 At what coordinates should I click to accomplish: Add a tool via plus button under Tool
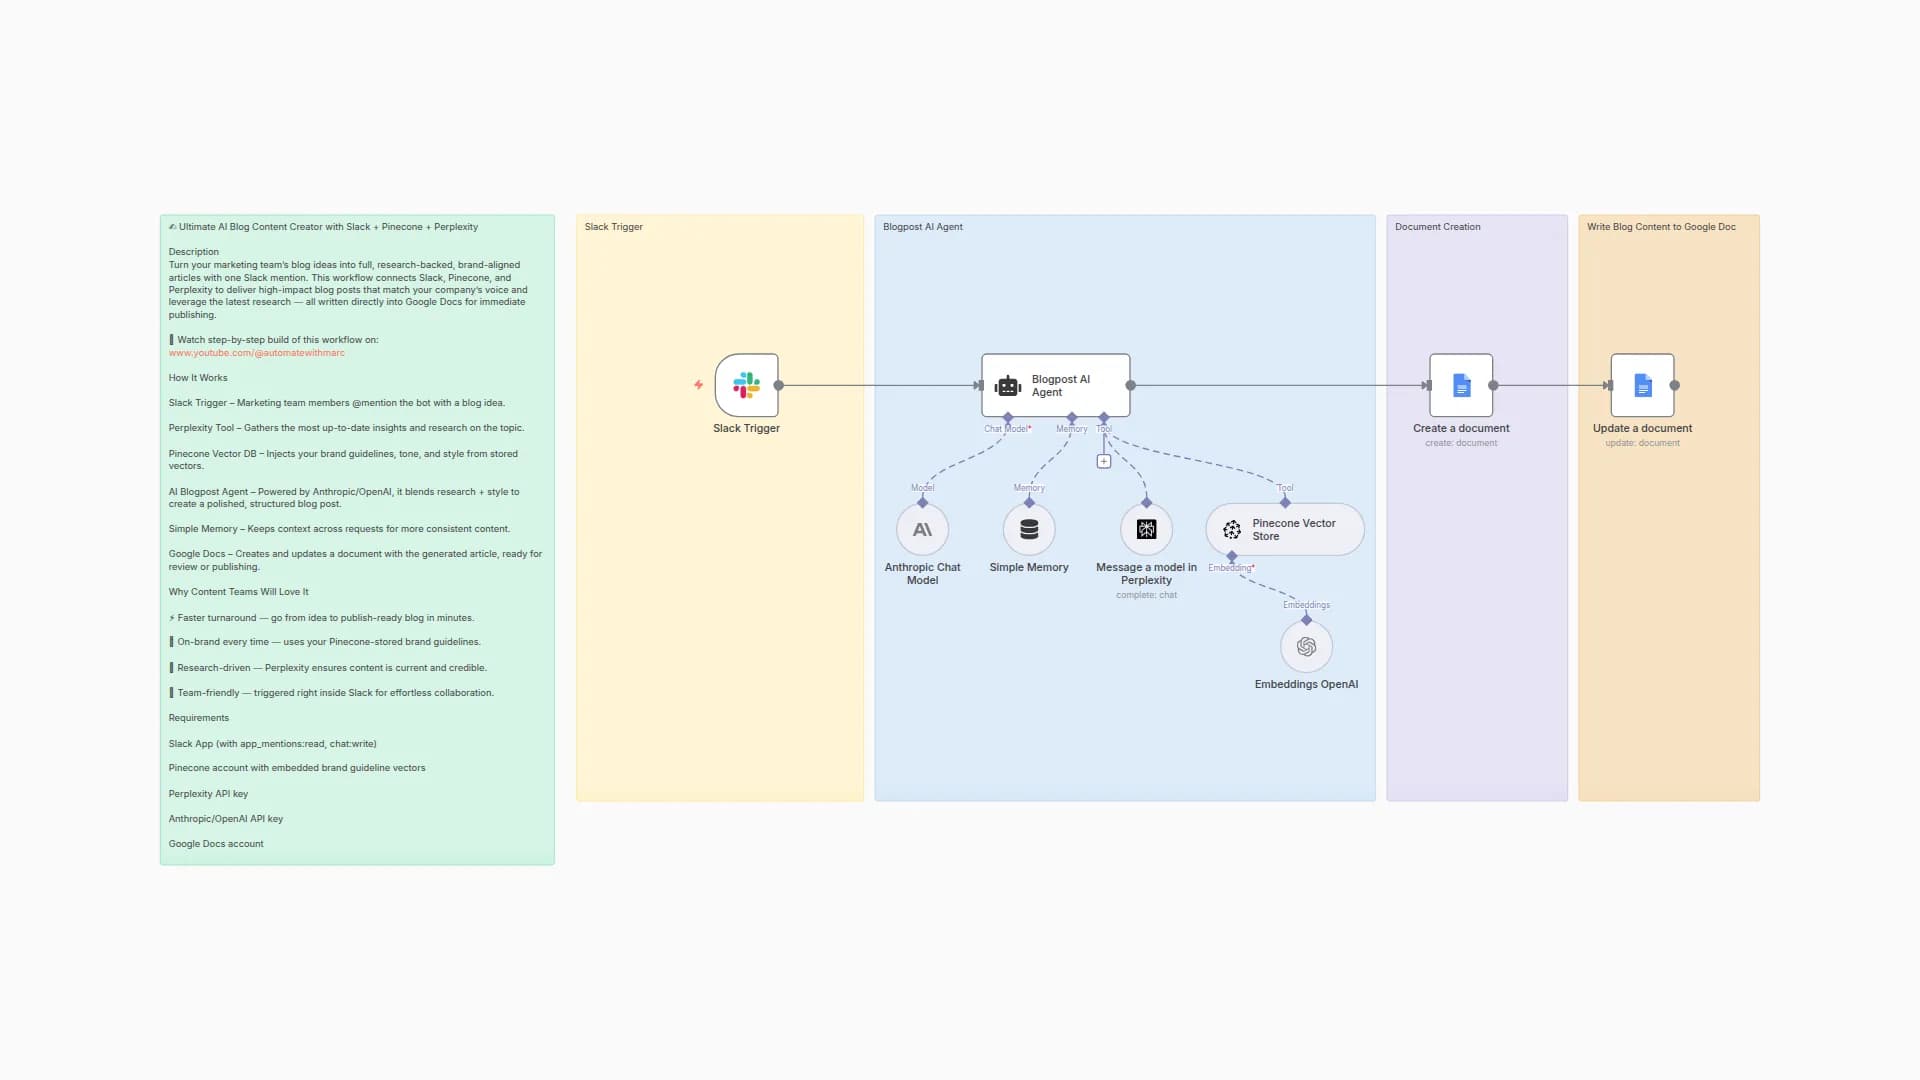pos(1104,461)
